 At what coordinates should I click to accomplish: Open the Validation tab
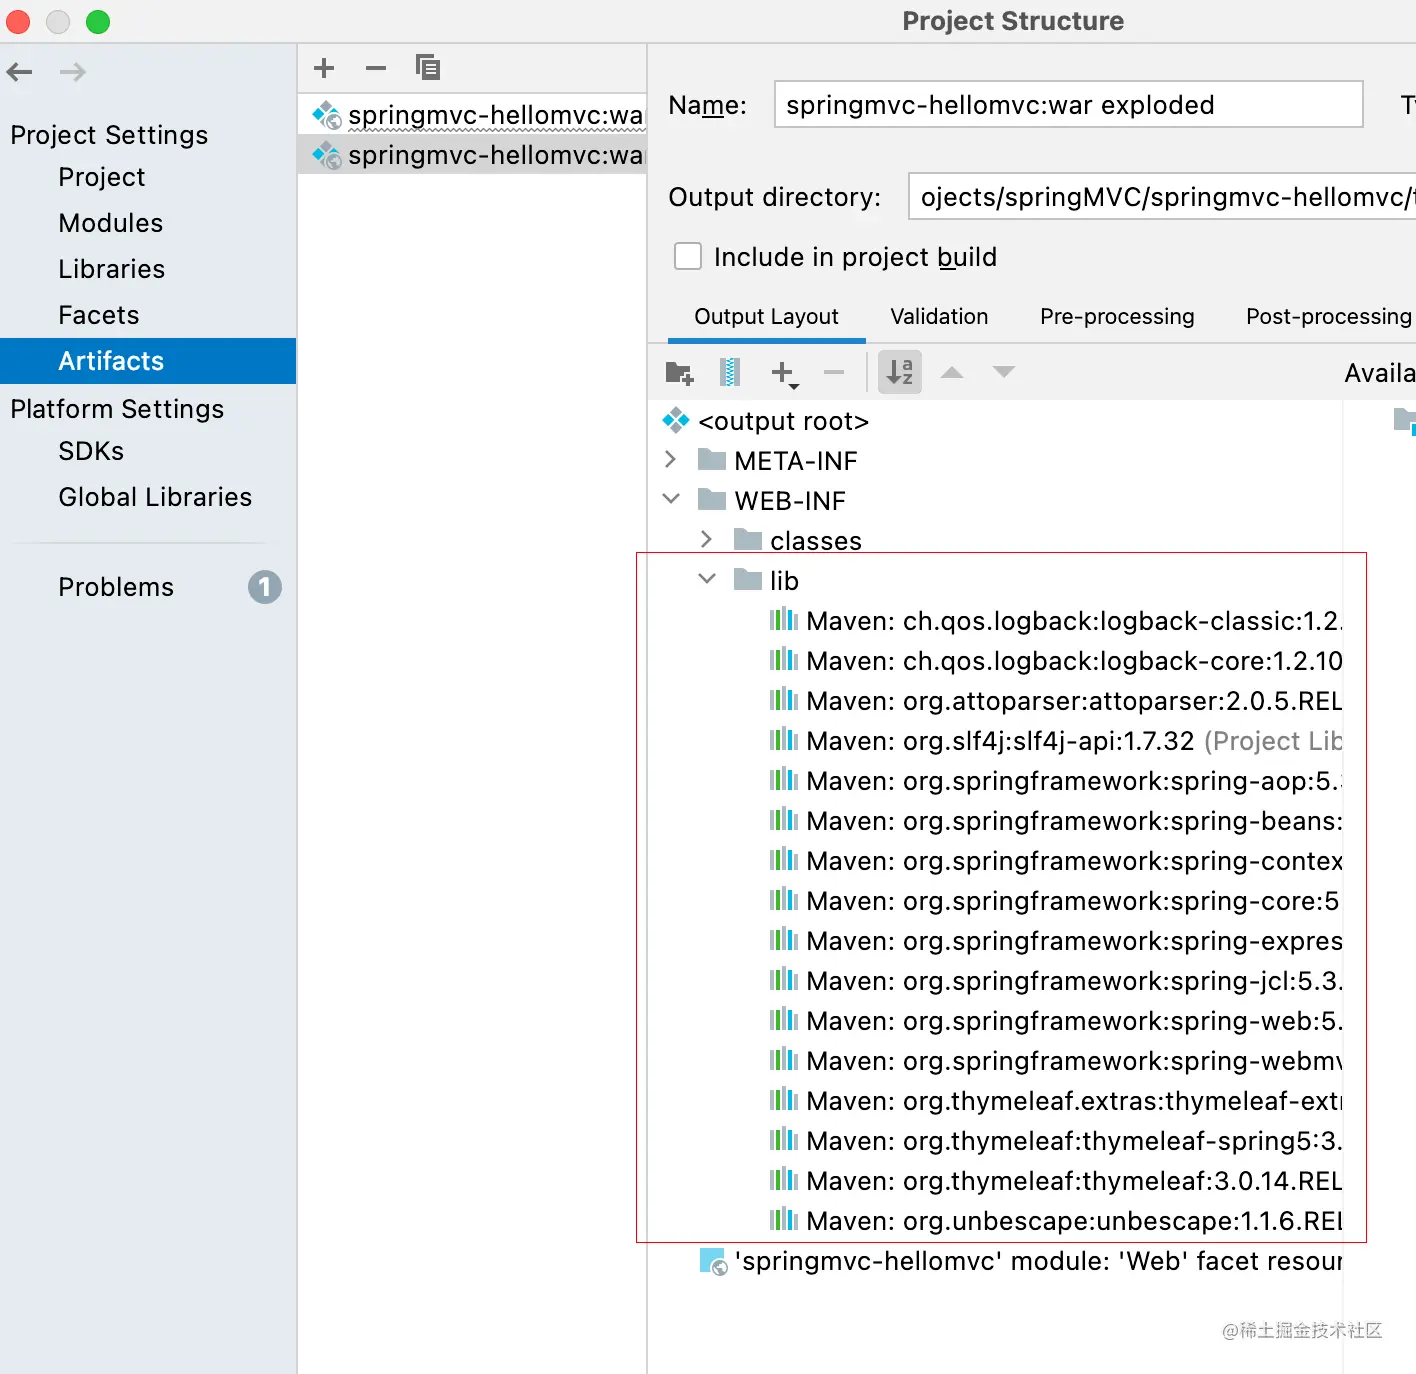click(x=939, y=317)
